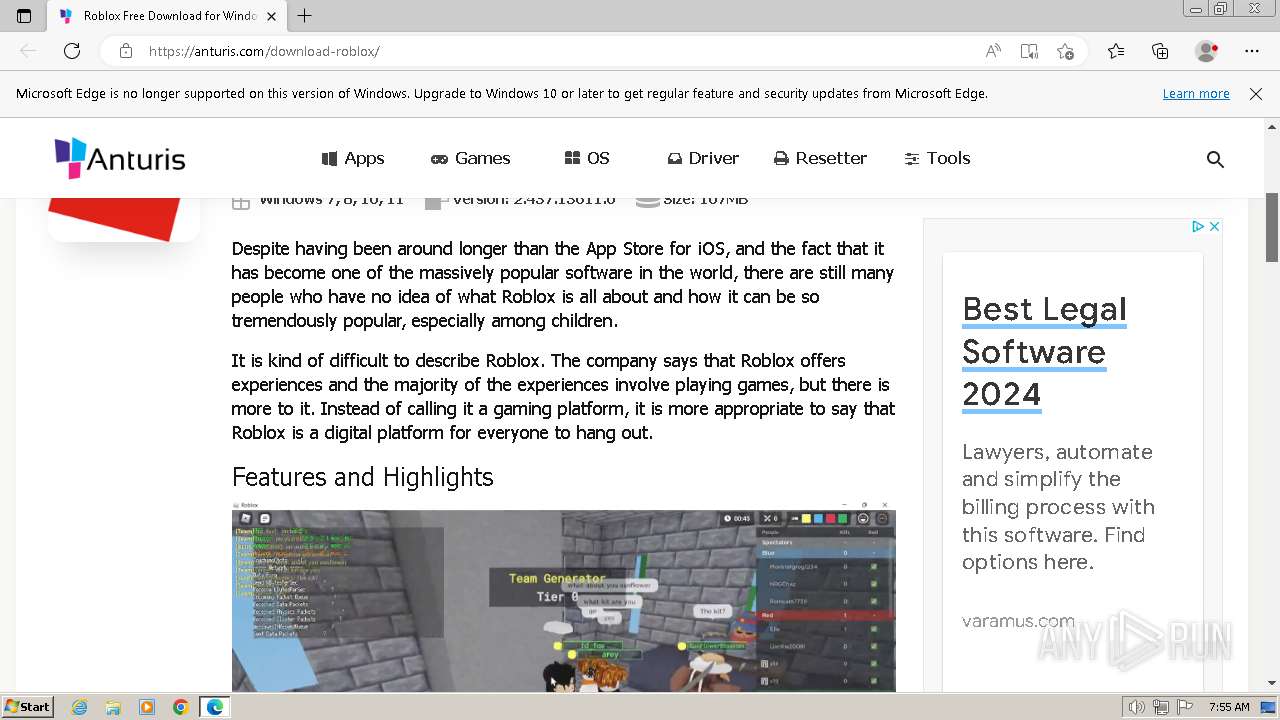This screenshot has width=1280, height=720.
Task: Open the Resetter menu item
Action: click(x=820, y=158)
